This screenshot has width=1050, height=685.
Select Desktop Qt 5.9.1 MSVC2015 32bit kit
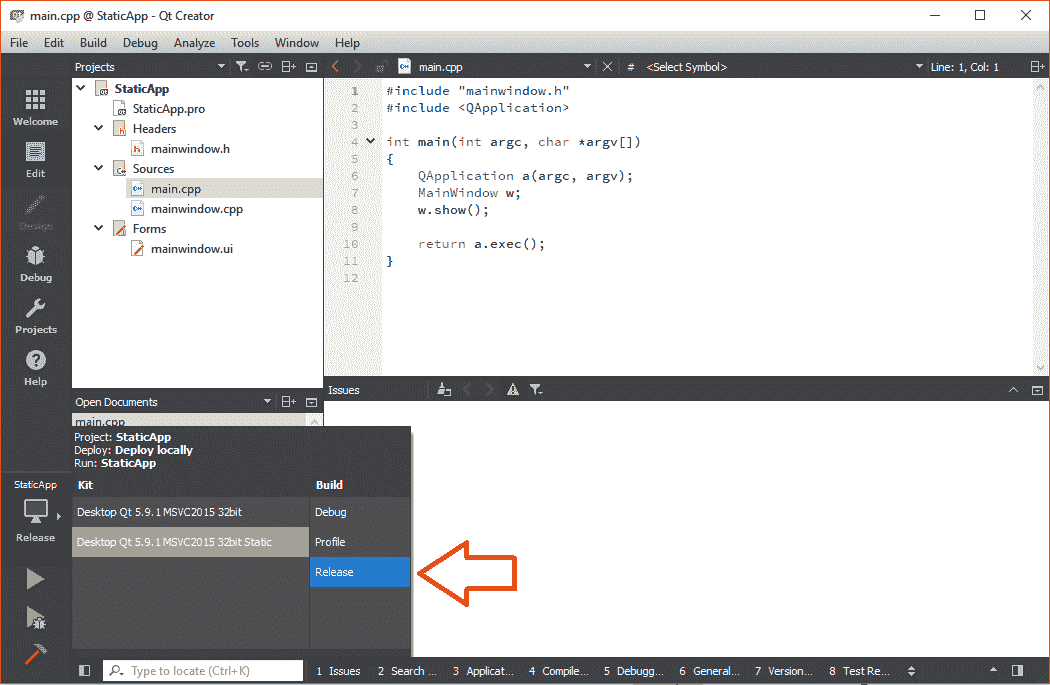[160, 512]
